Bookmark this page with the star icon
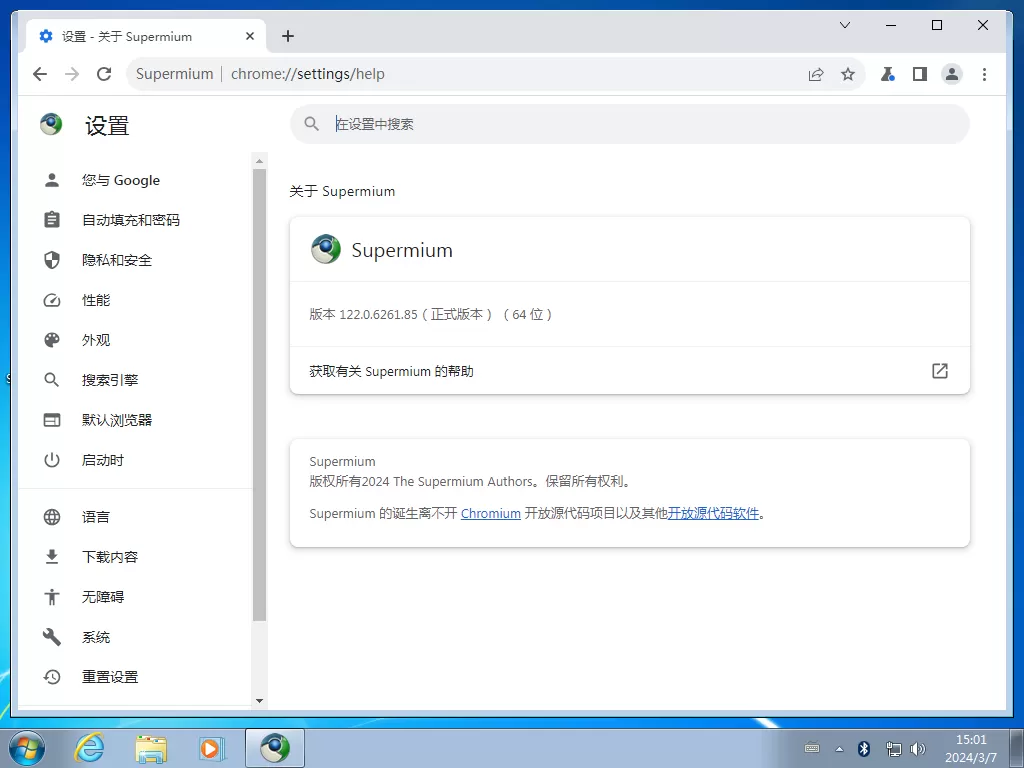The height and width of the screenshot is (768, 1024). pyautogui.click(x=848, y=73)
